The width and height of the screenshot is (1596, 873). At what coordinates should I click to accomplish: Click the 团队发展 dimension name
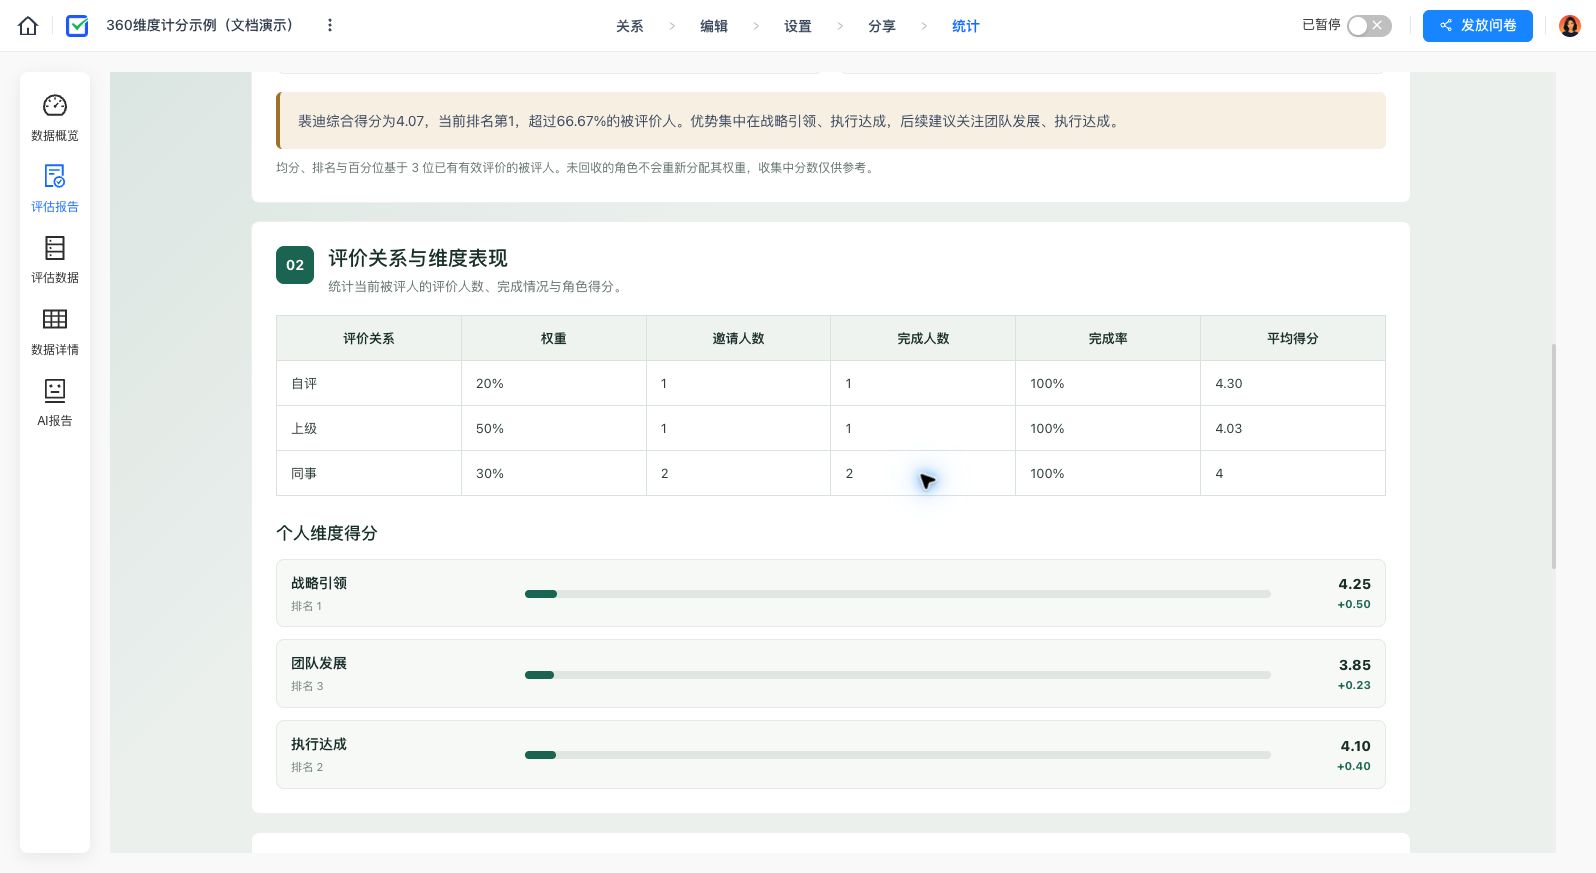[x=319, y=663]
